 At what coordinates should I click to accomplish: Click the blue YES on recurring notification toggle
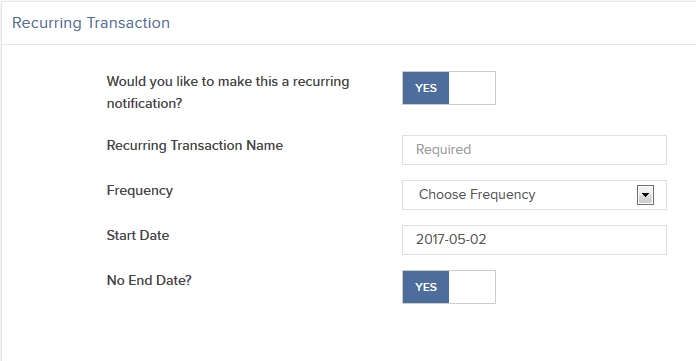point(426,88)
